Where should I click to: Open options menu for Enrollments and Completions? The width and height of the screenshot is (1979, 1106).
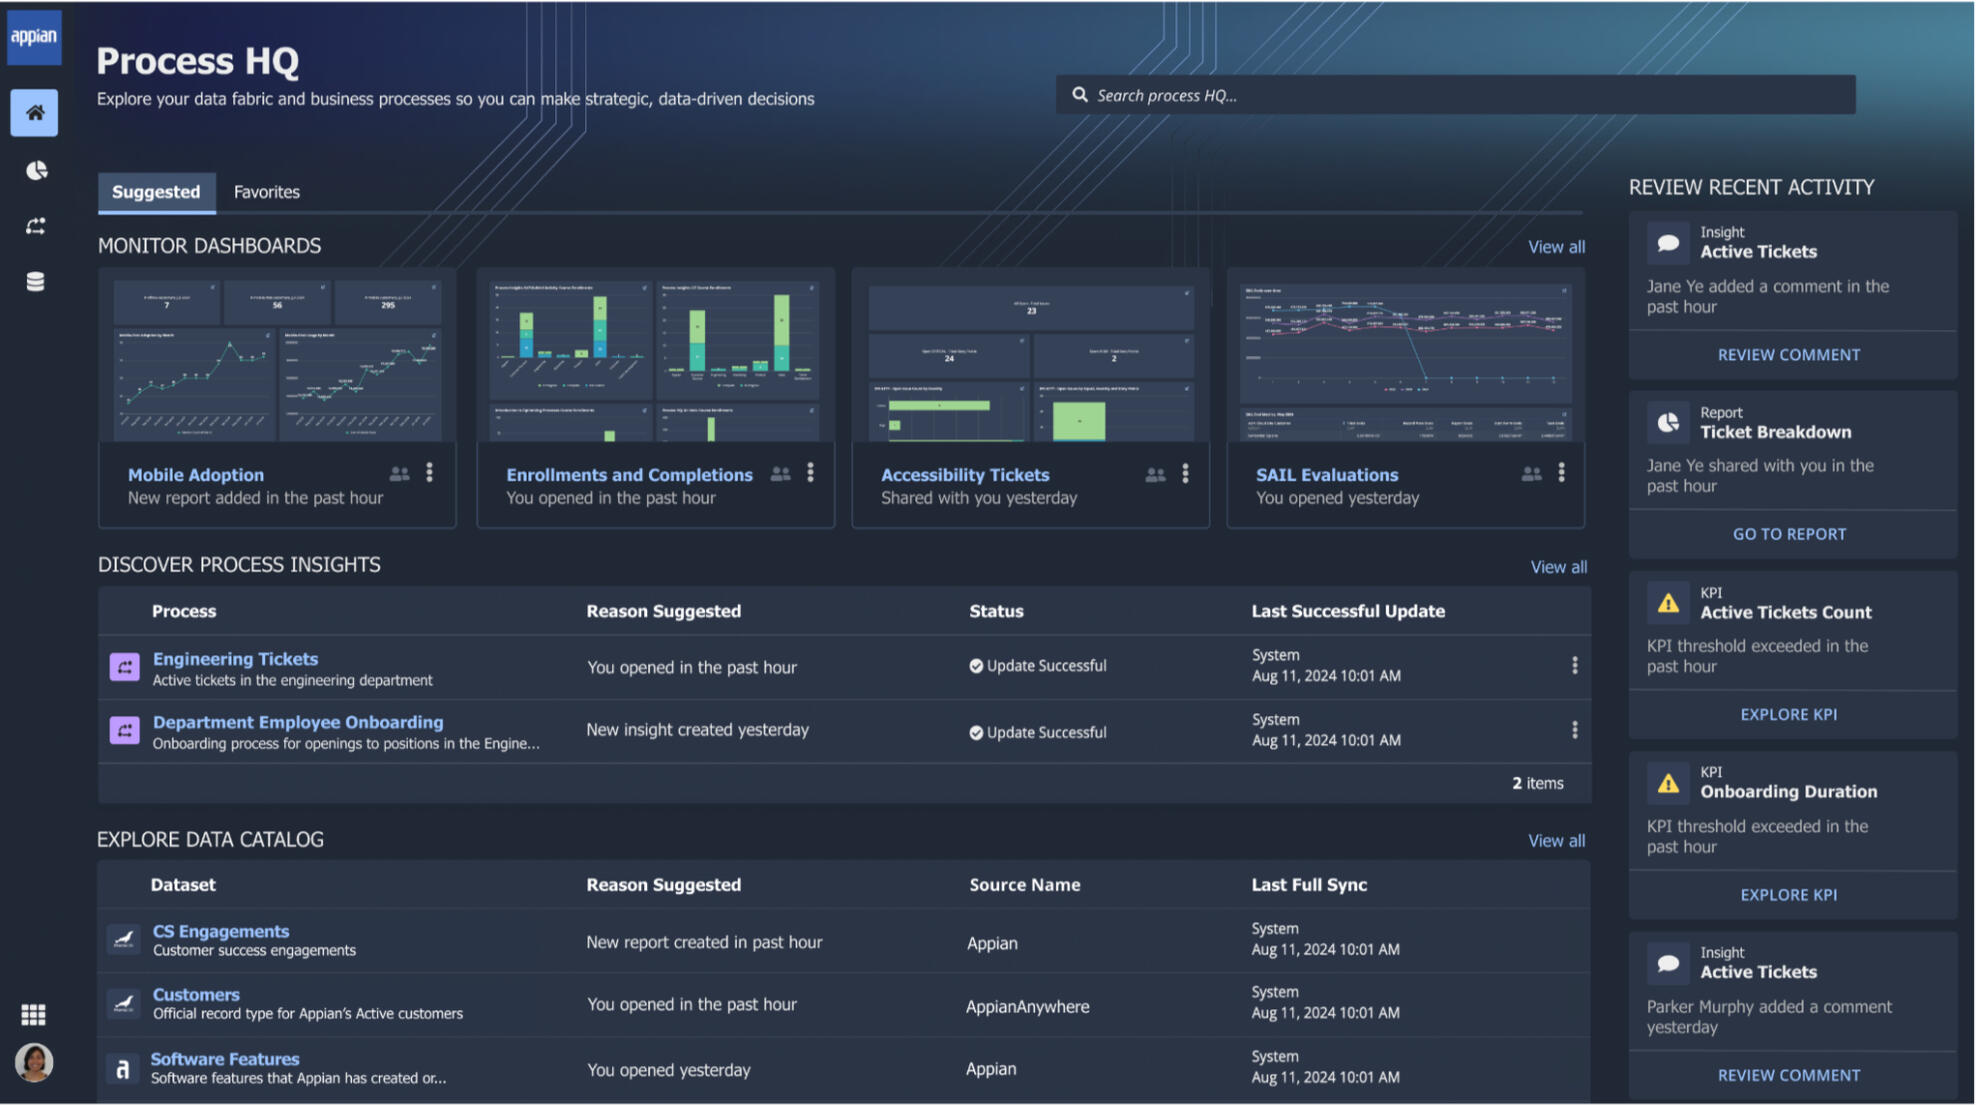(x=810, y=473)
